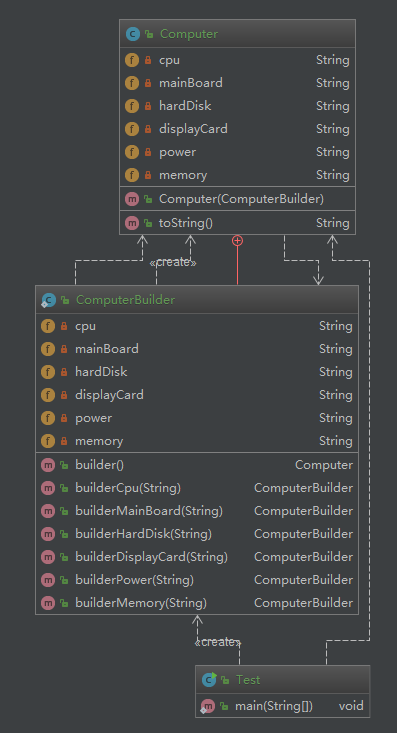Click the Test class title
397x733 pixels.
click(248, 679)
